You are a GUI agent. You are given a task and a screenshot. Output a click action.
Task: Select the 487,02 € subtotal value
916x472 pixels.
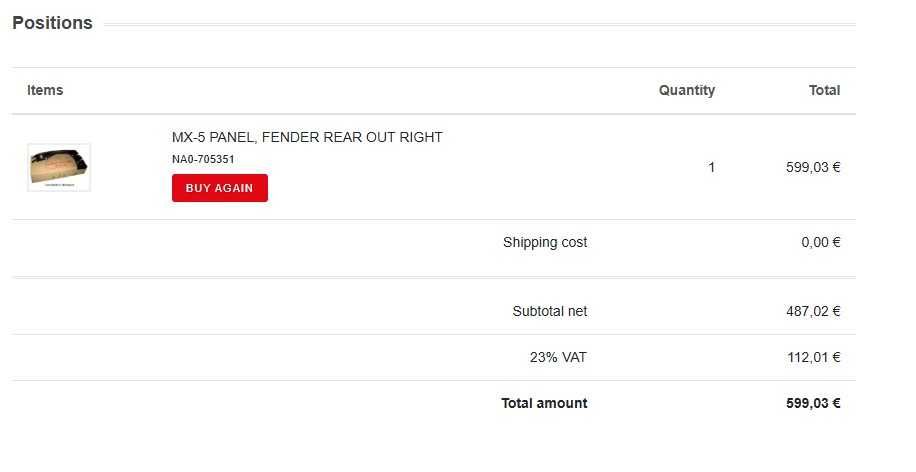pos(812,311)
